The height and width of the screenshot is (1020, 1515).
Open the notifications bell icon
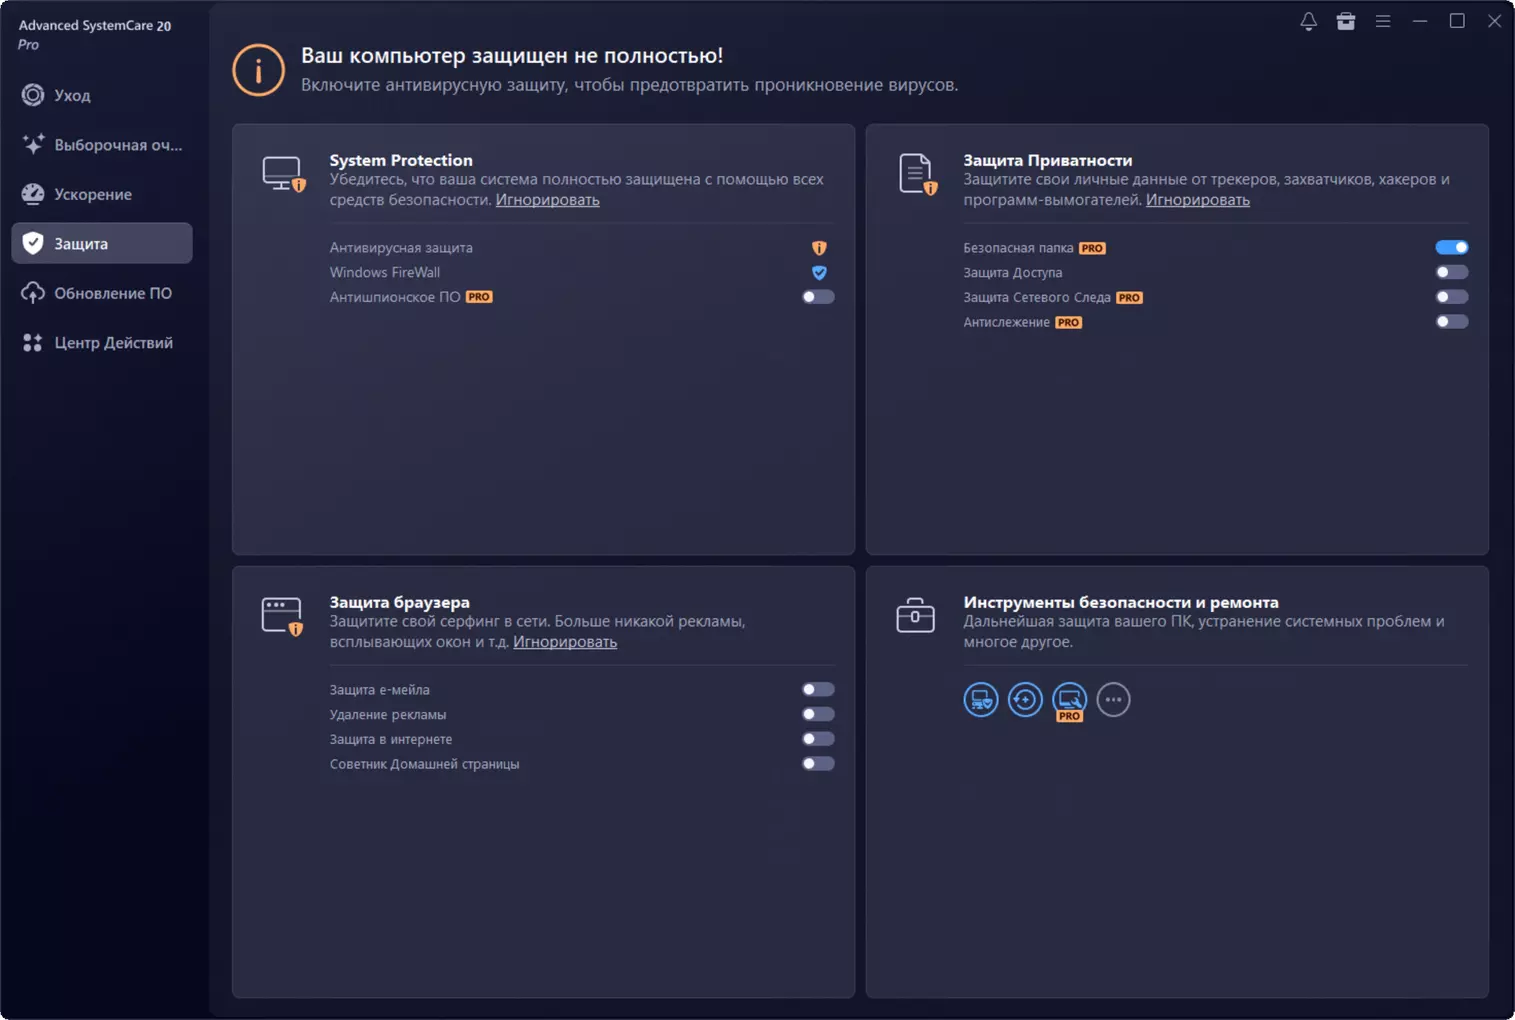click(1308, 21)
